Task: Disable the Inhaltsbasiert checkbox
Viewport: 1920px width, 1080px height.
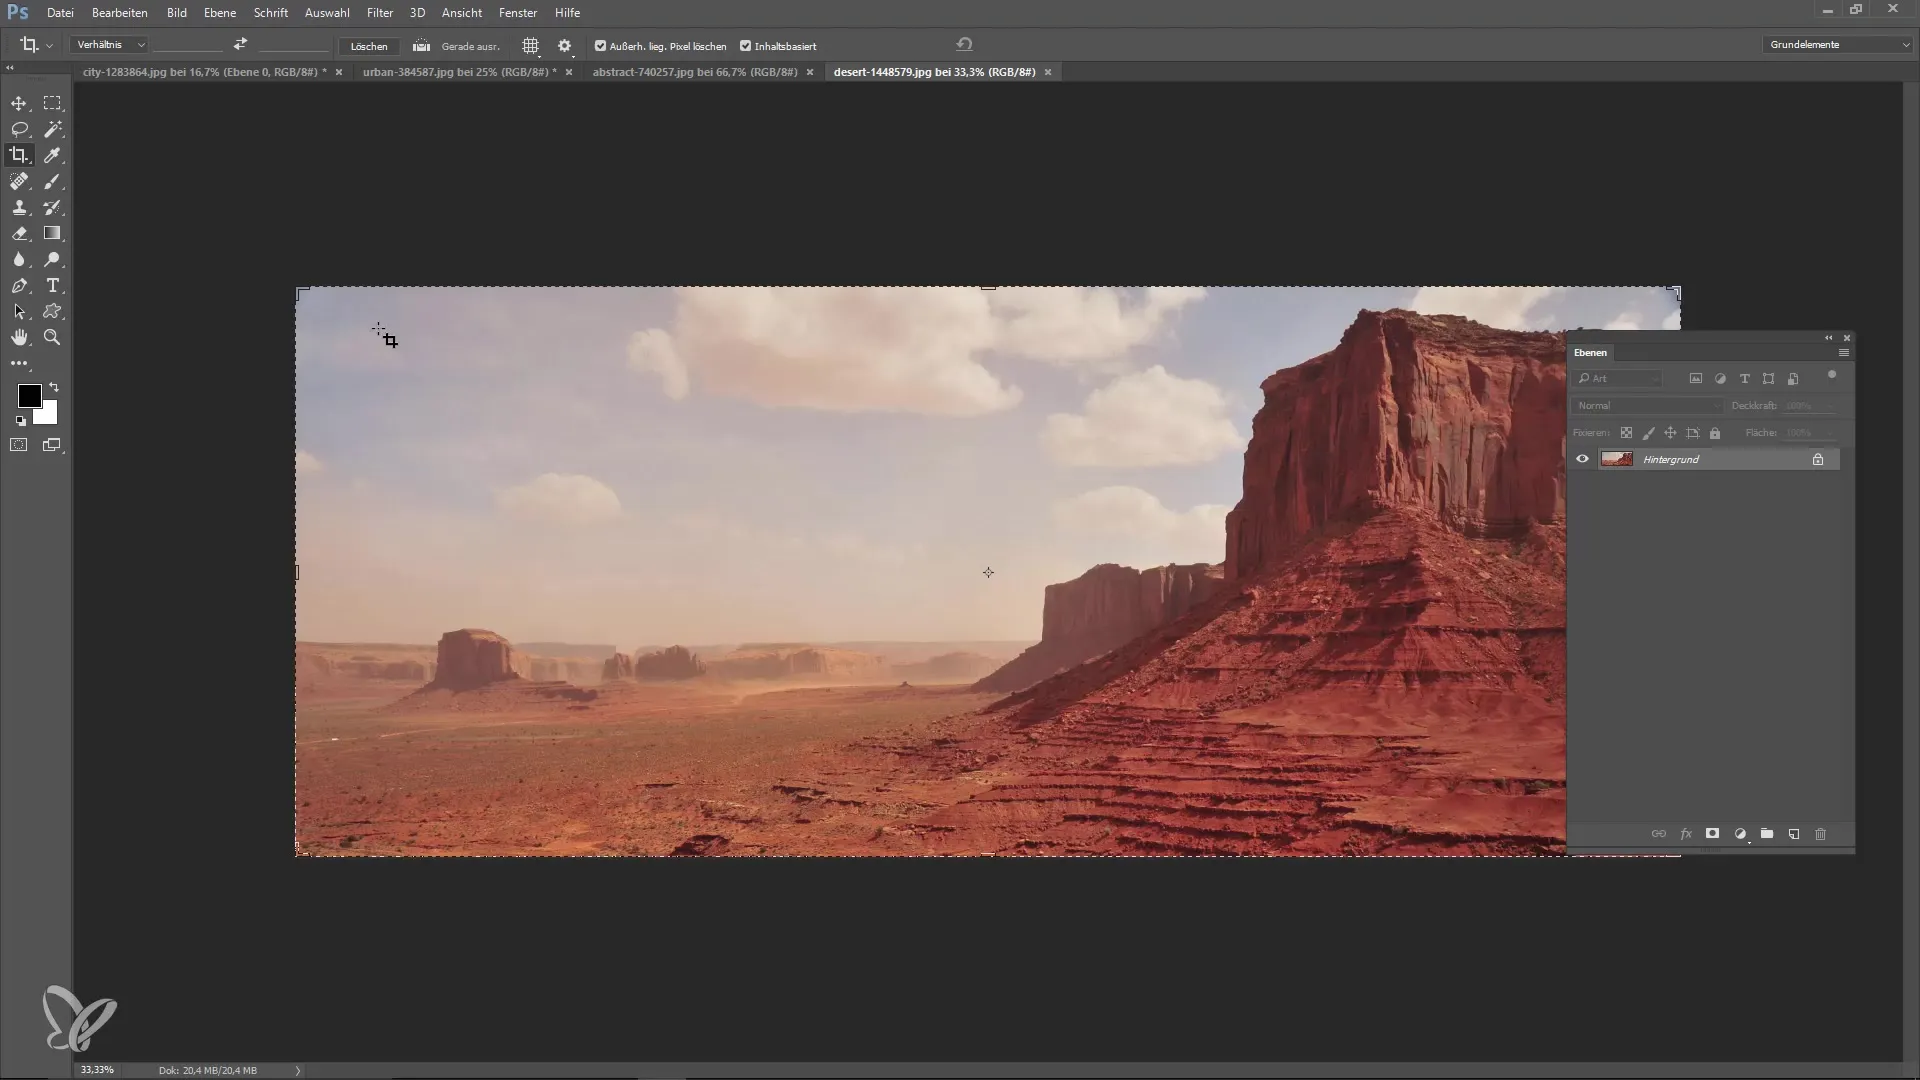Action: (745, 46)
